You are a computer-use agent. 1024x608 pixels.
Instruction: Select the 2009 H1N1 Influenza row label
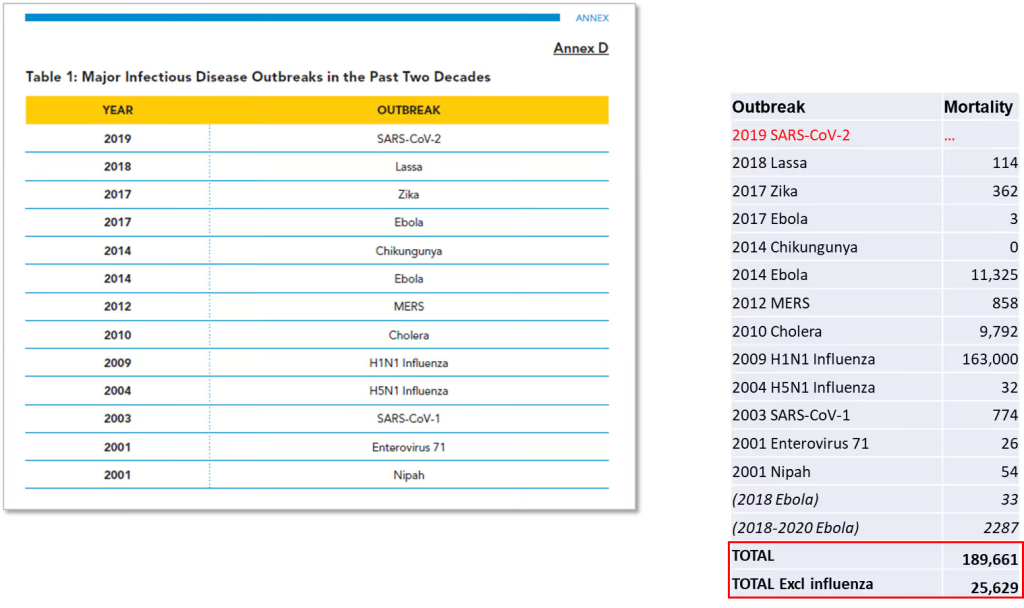[803, 359]
